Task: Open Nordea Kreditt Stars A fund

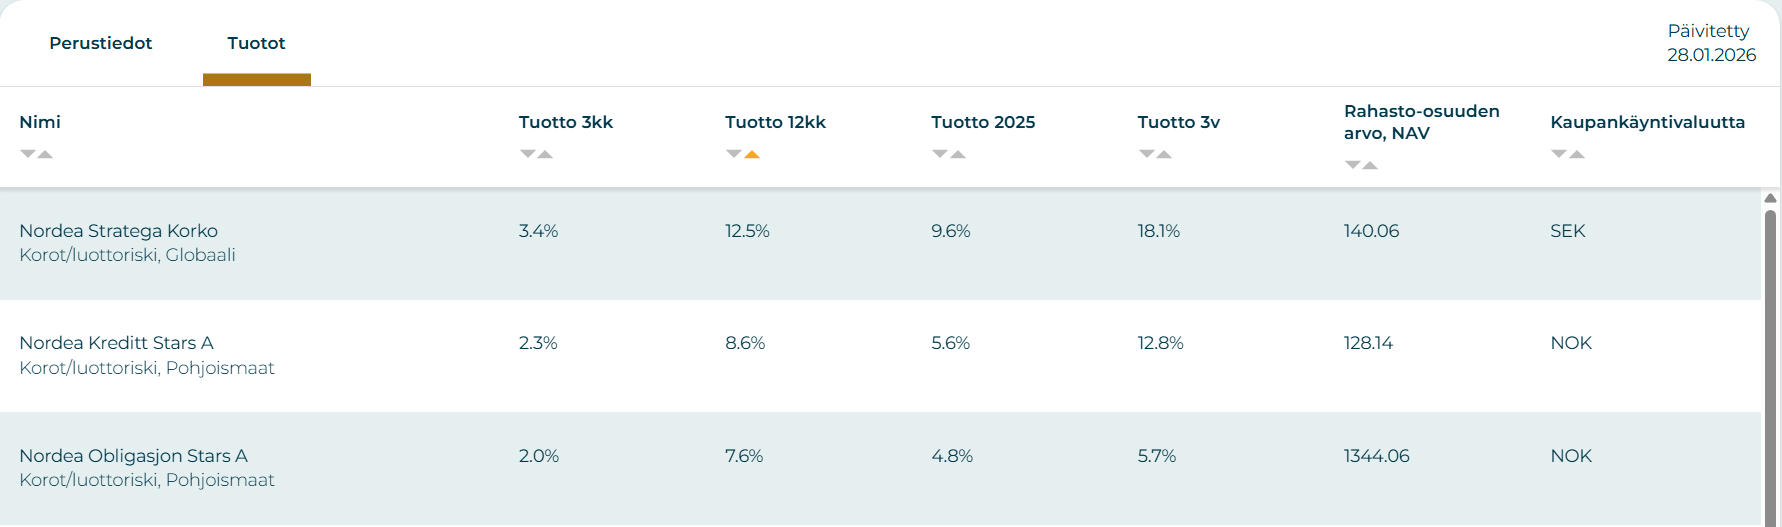Action: (x=117, y=343)
